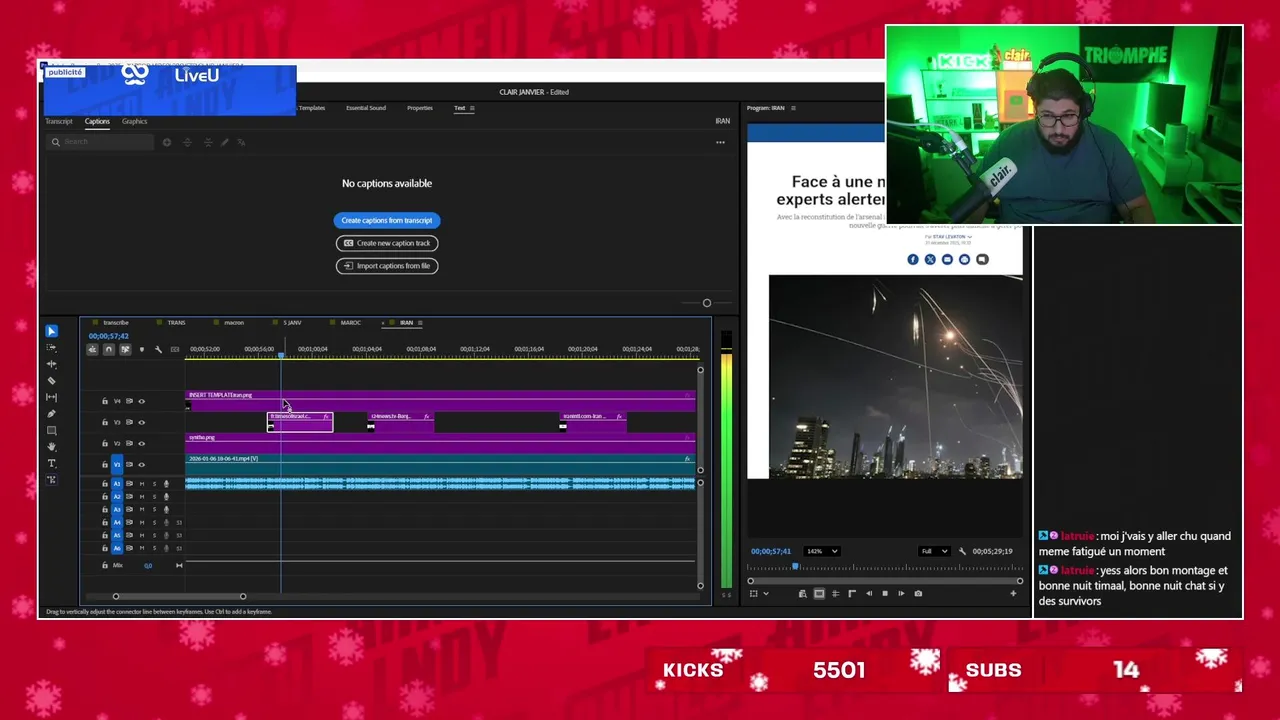This screenshot has height=720, width=1280.
Task: Click timeline horizontal zoom scroll bar
Action: [179, 596]
